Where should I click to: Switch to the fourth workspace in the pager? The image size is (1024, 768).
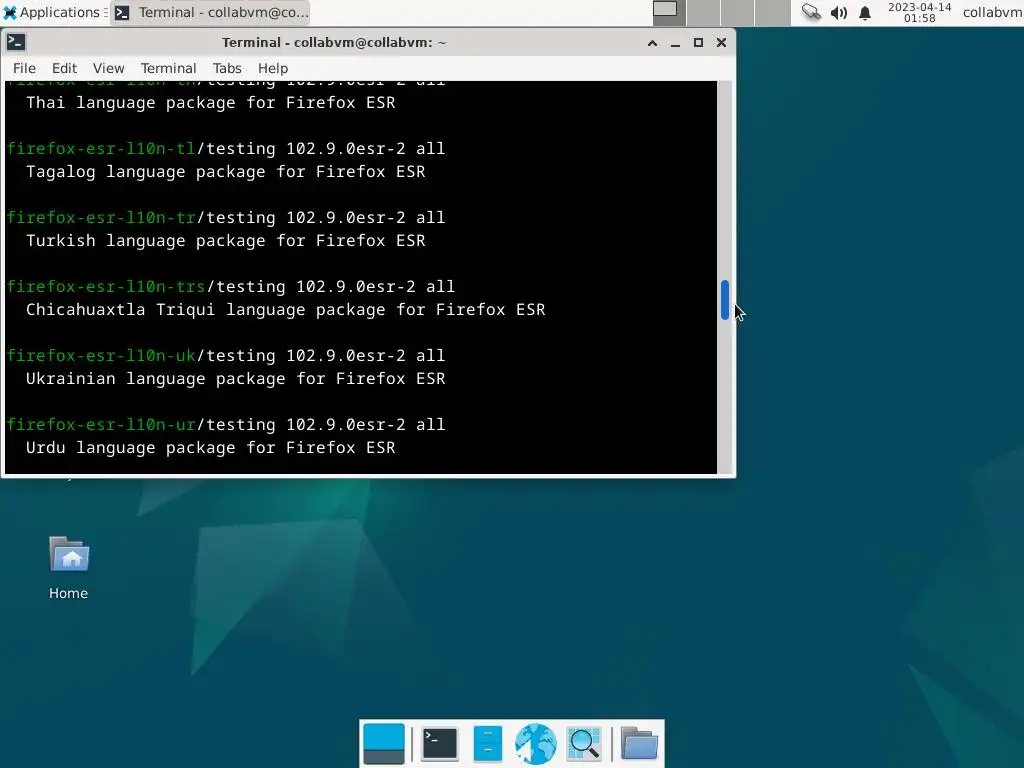click(x=772, y=12)
